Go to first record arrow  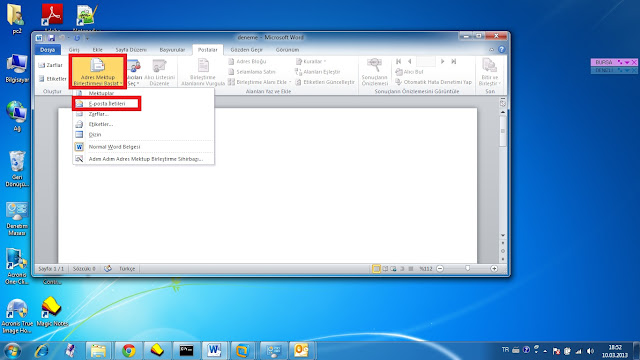[x=398, y=61]
